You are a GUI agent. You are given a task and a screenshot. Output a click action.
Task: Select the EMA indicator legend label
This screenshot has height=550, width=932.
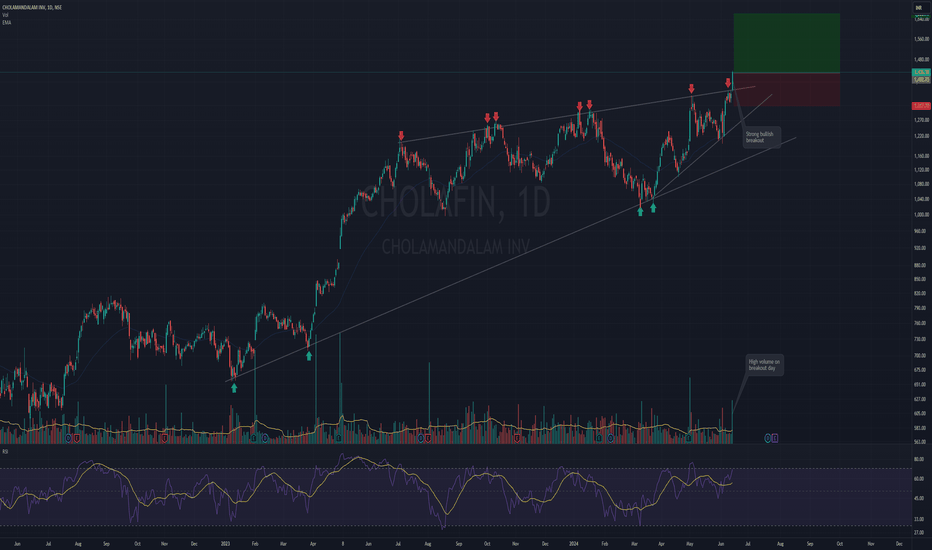click(x=6, y=23)
